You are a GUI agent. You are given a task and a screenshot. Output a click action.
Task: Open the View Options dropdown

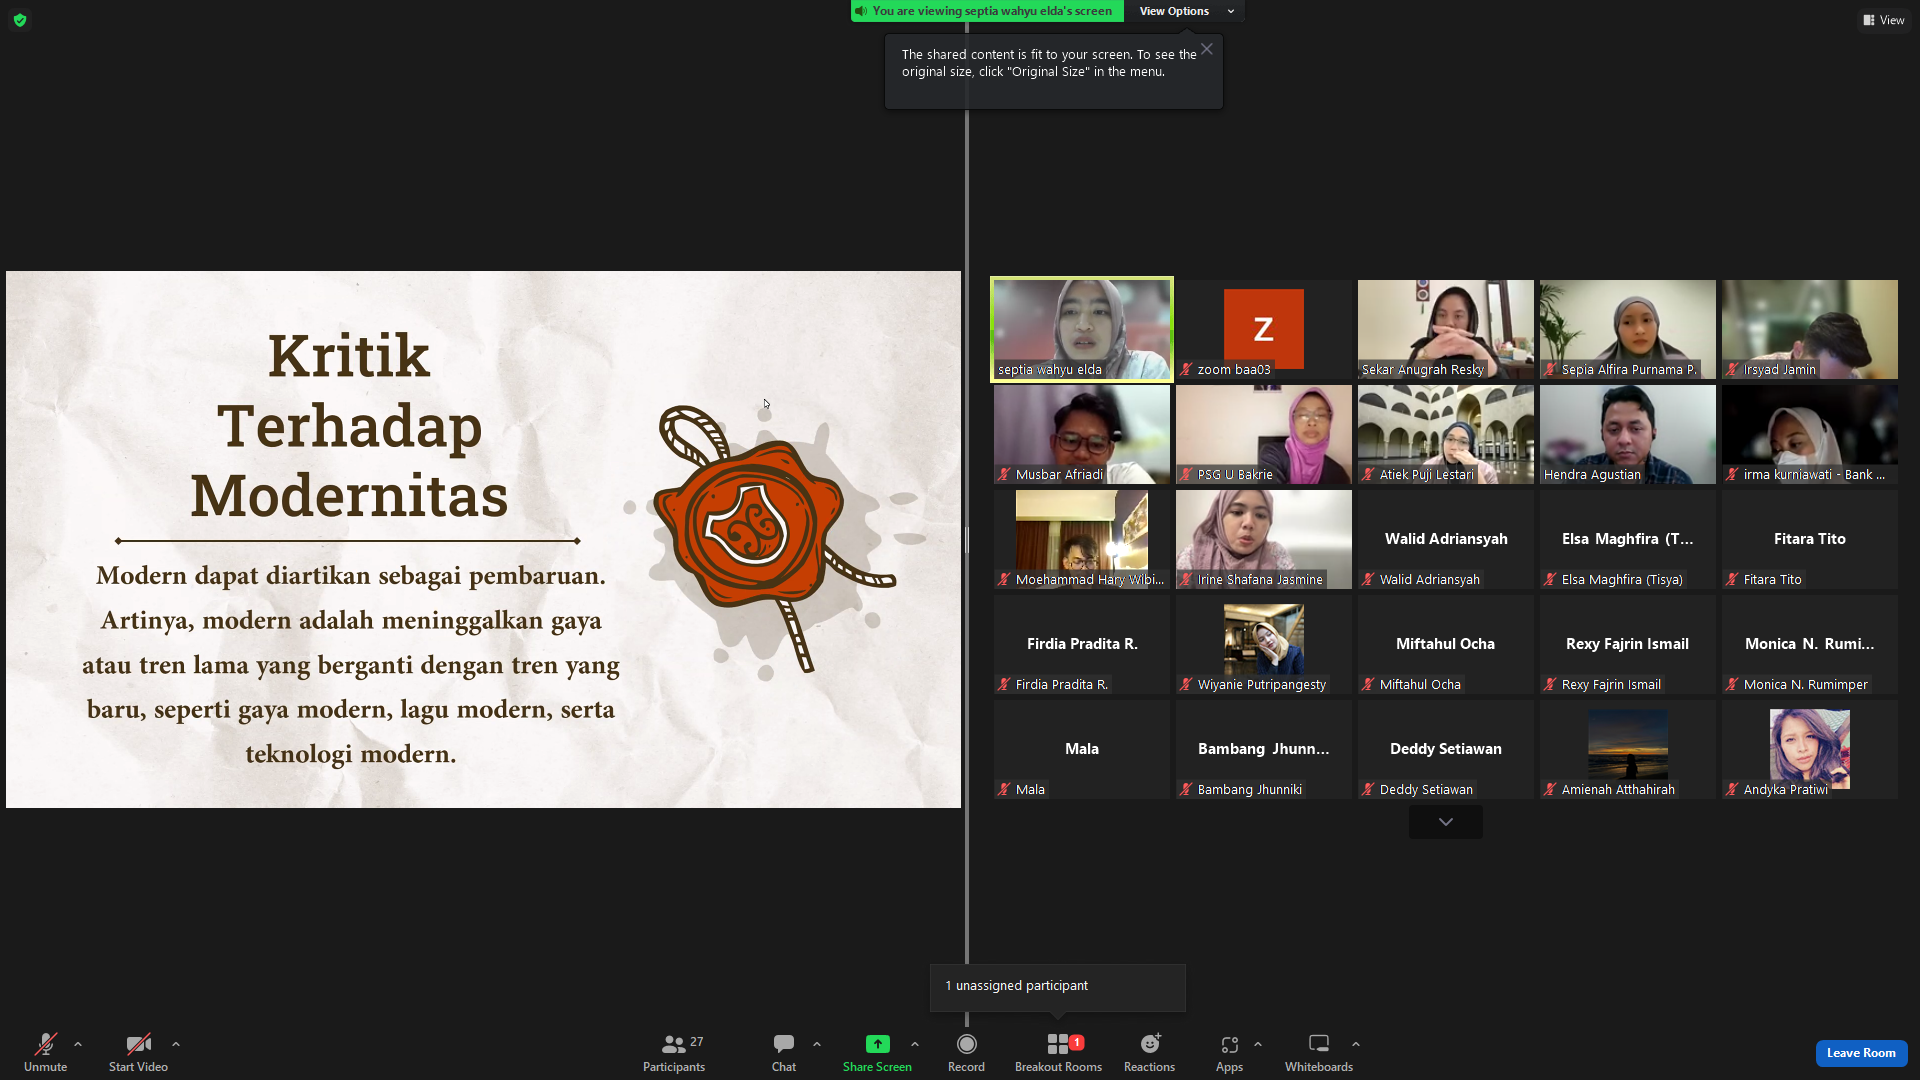click(x=1187, y=11)
